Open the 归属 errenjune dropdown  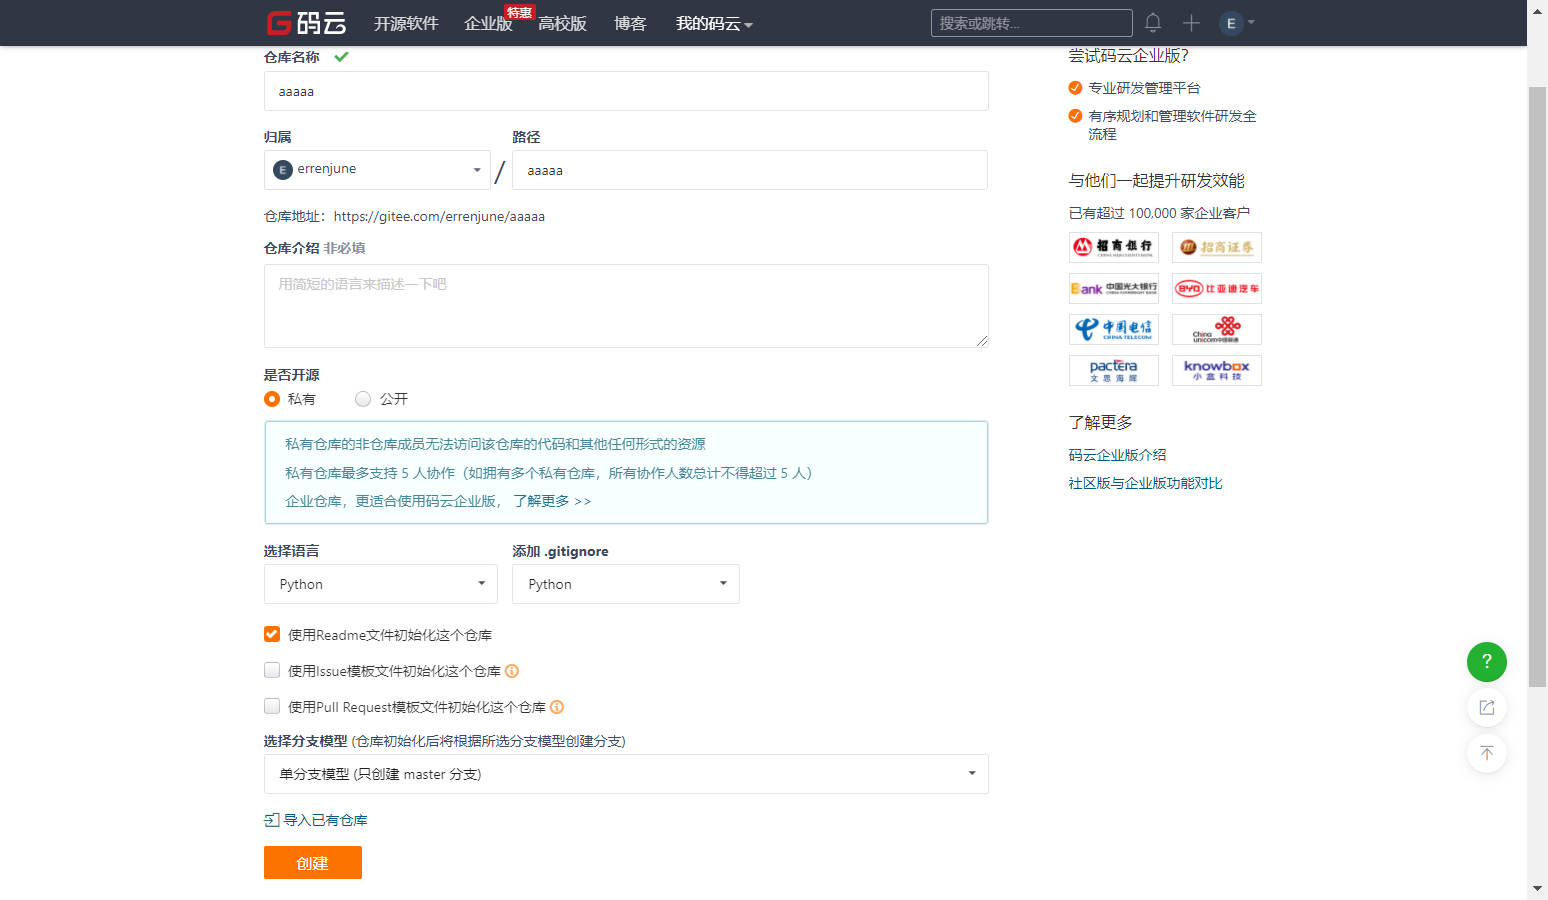(x=377, y=169)
